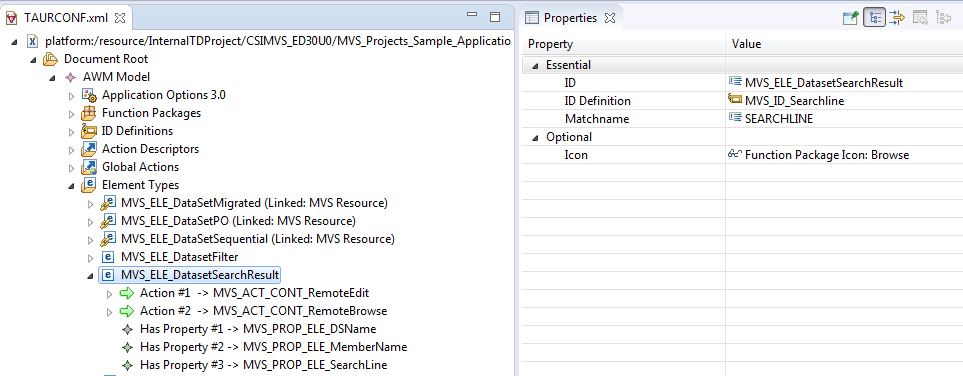
Task: Click the MVS_ELE_DatasetFilter element icon
Action: pyautogui.click(x=108, y=257)
